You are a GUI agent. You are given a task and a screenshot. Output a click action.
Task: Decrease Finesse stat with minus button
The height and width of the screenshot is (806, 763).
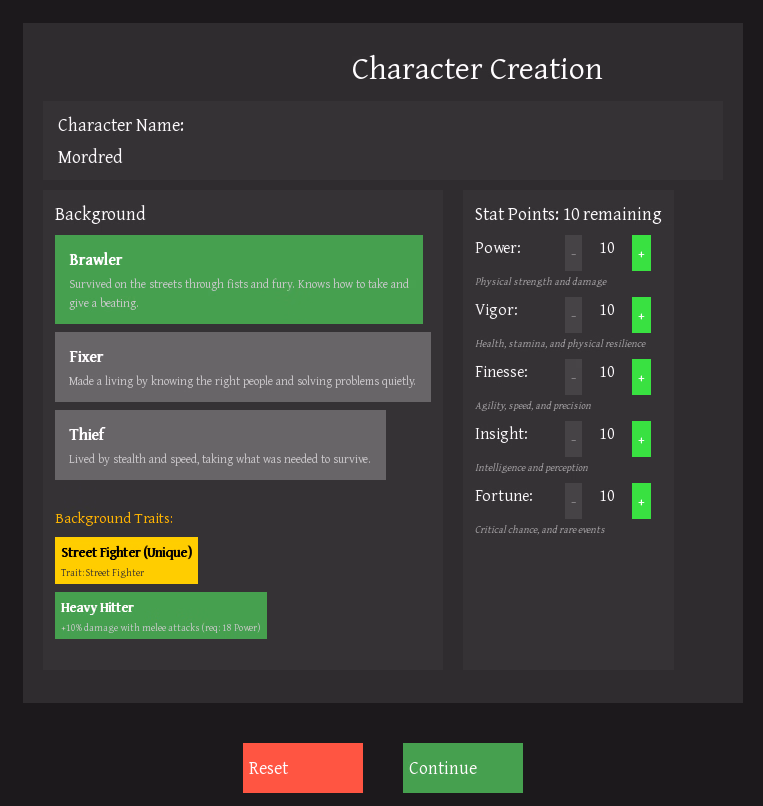click(x=573, y=378)
